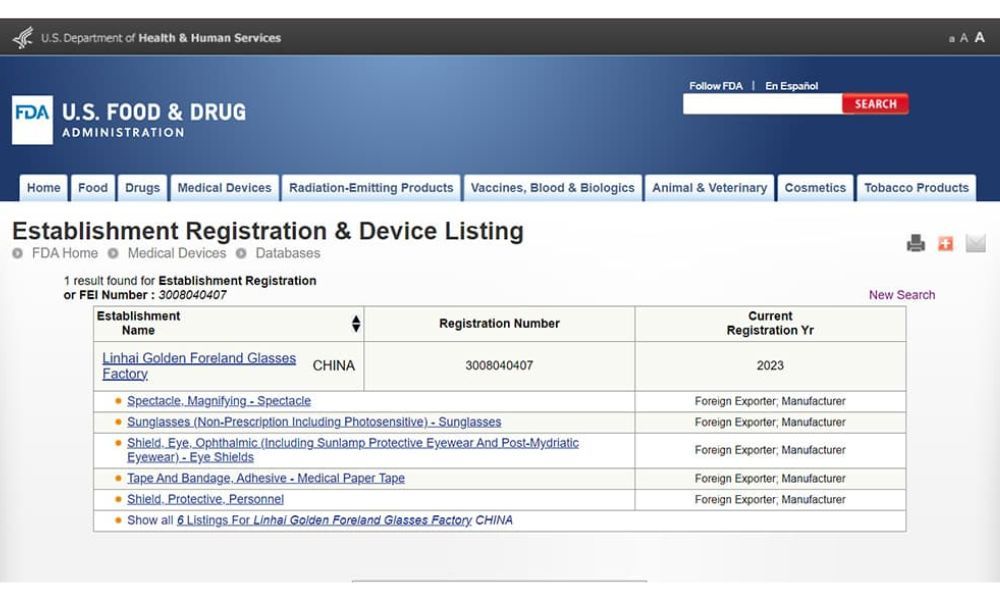Click the Registration Number column header
Viewport: 1000px width, 600px height.
499,323
